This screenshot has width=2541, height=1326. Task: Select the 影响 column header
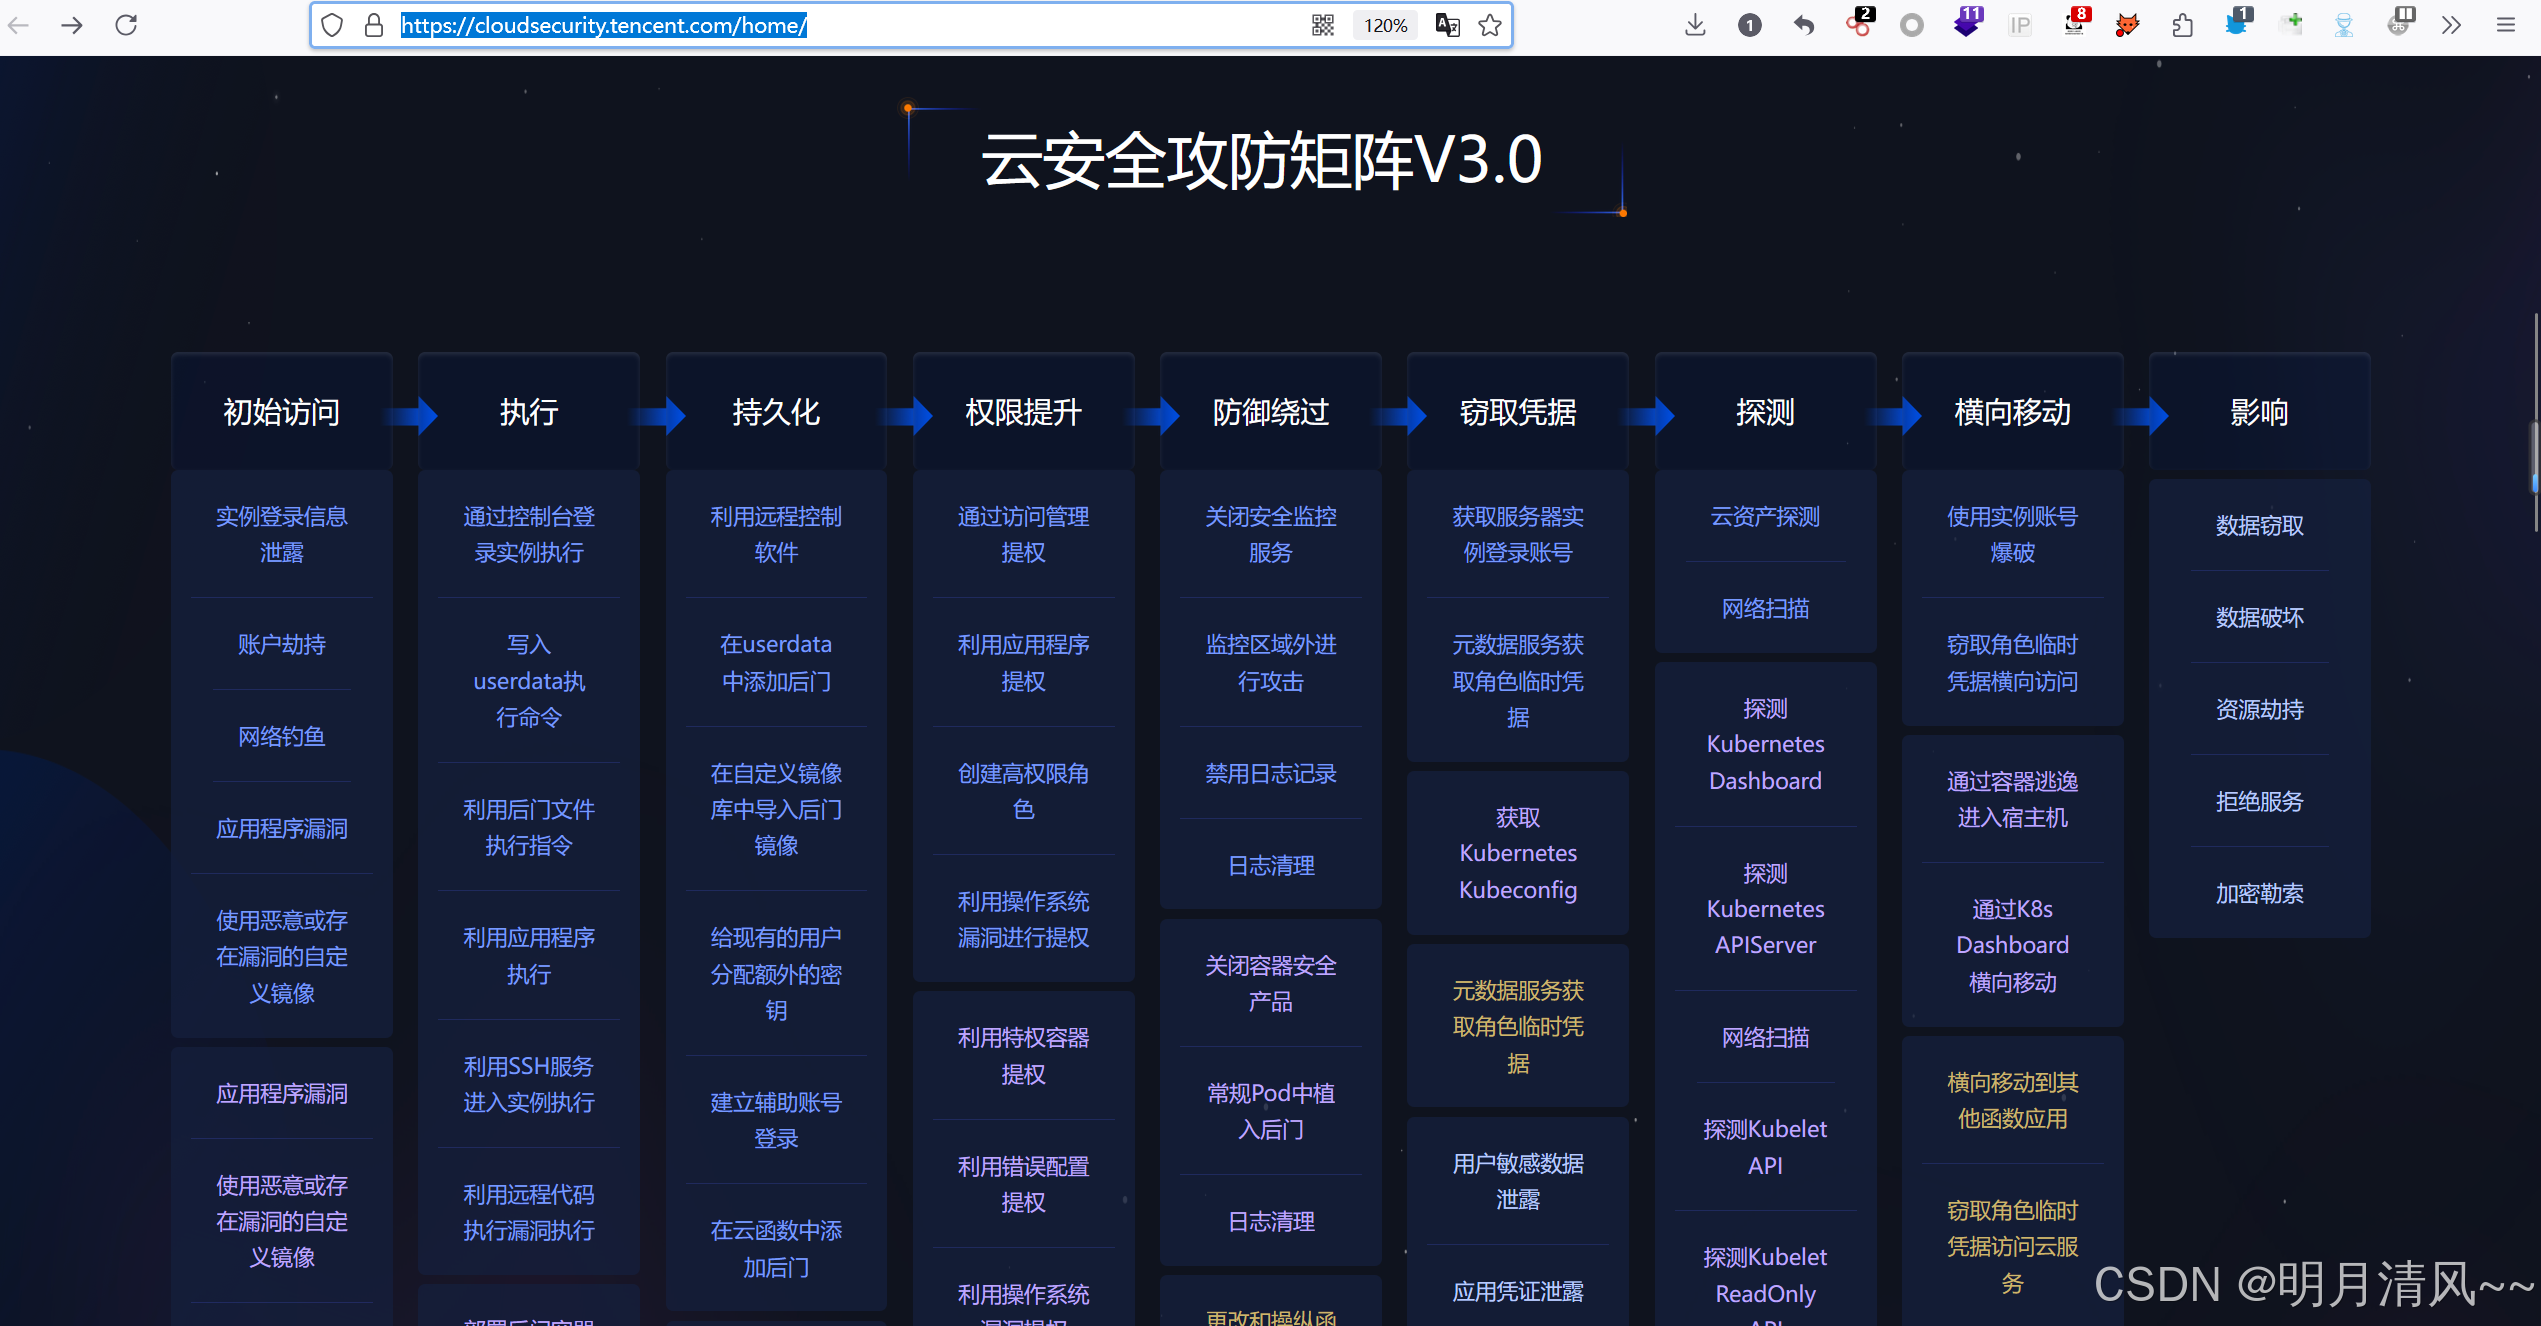click(x=2260, y=412)
